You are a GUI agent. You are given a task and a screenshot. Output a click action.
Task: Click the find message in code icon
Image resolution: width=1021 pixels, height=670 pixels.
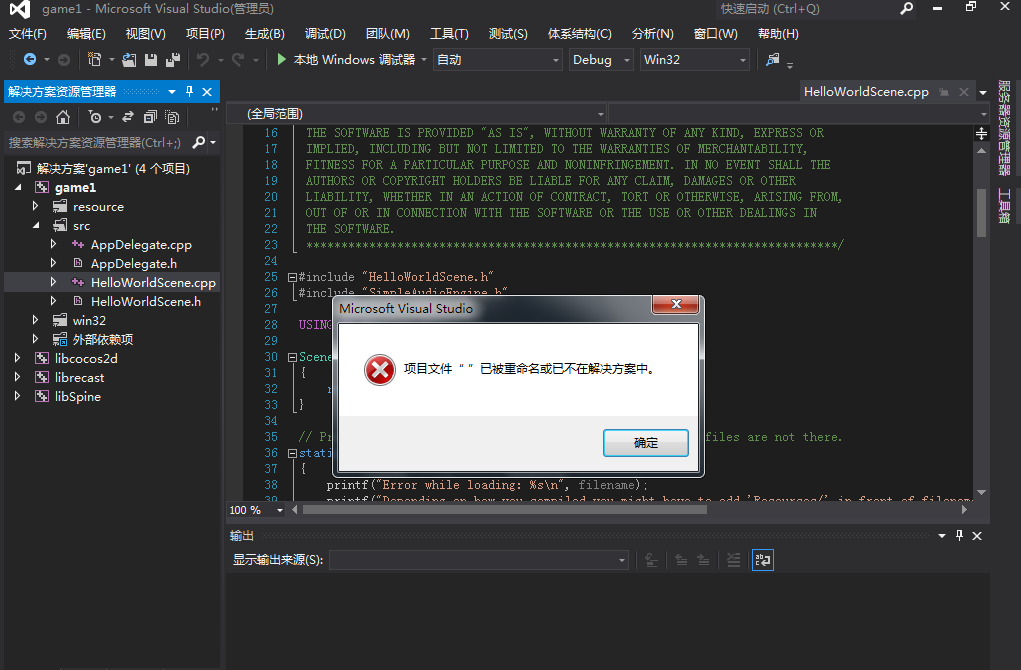click(x=651, y=560)
